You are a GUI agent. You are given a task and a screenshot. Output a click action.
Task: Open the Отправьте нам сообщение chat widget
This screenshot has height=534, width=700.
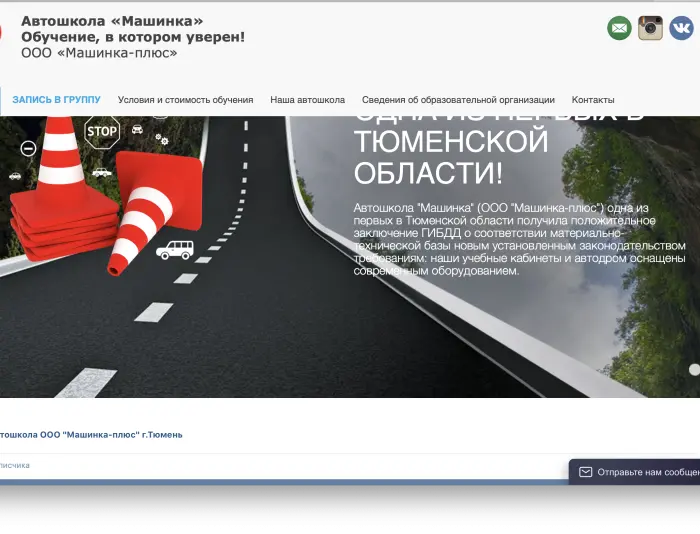pyautogui.click(x=634, y=472)
